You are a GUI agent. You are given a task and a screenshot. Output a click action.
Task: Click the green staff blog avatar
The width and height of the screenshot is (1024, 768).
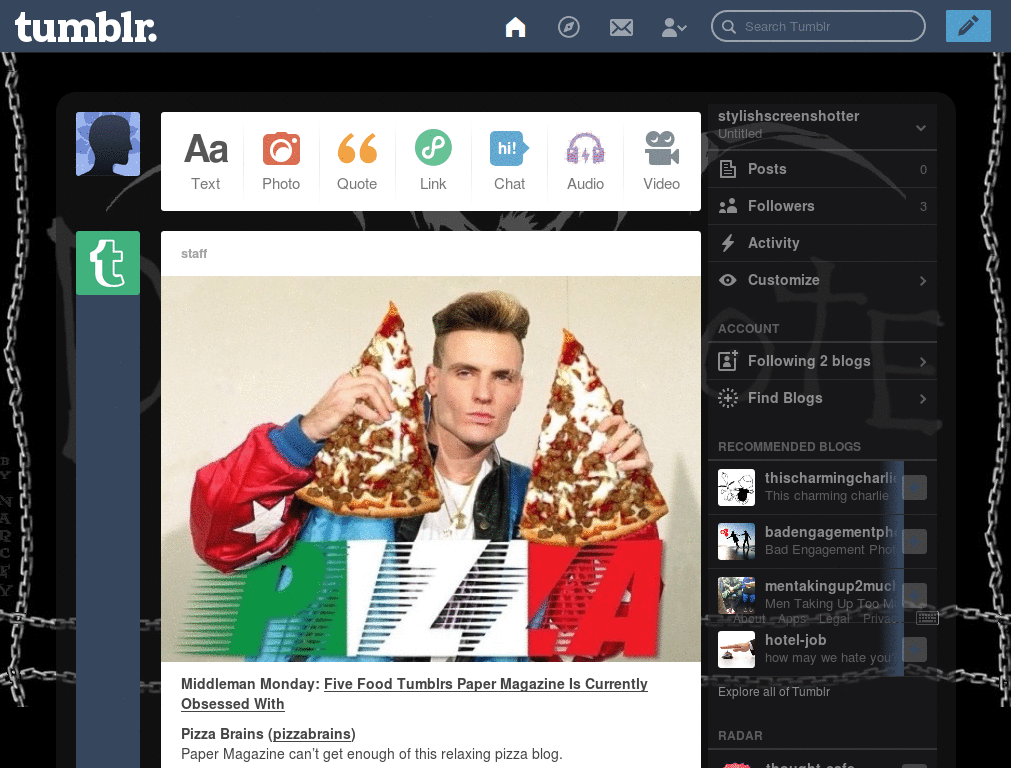108,263
